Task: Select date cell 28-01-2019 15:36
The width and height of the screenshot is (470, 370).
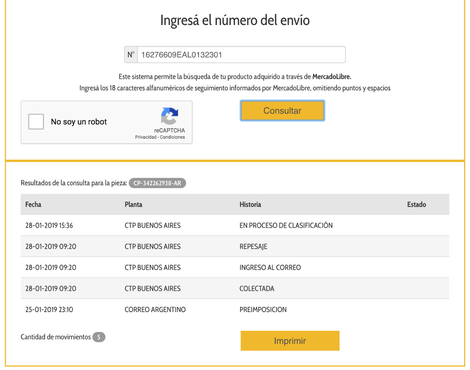Action: pos(49,225)
